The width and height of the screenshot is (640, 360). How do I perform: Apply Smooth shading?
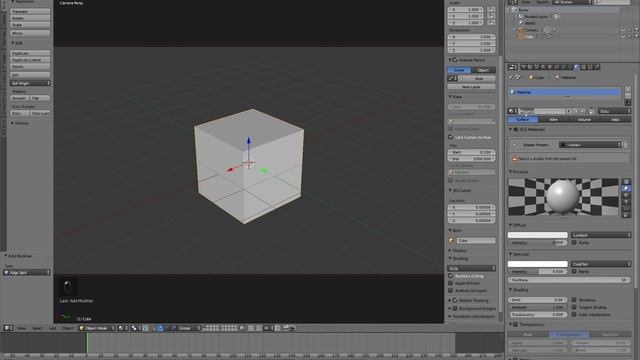(19, 98)
